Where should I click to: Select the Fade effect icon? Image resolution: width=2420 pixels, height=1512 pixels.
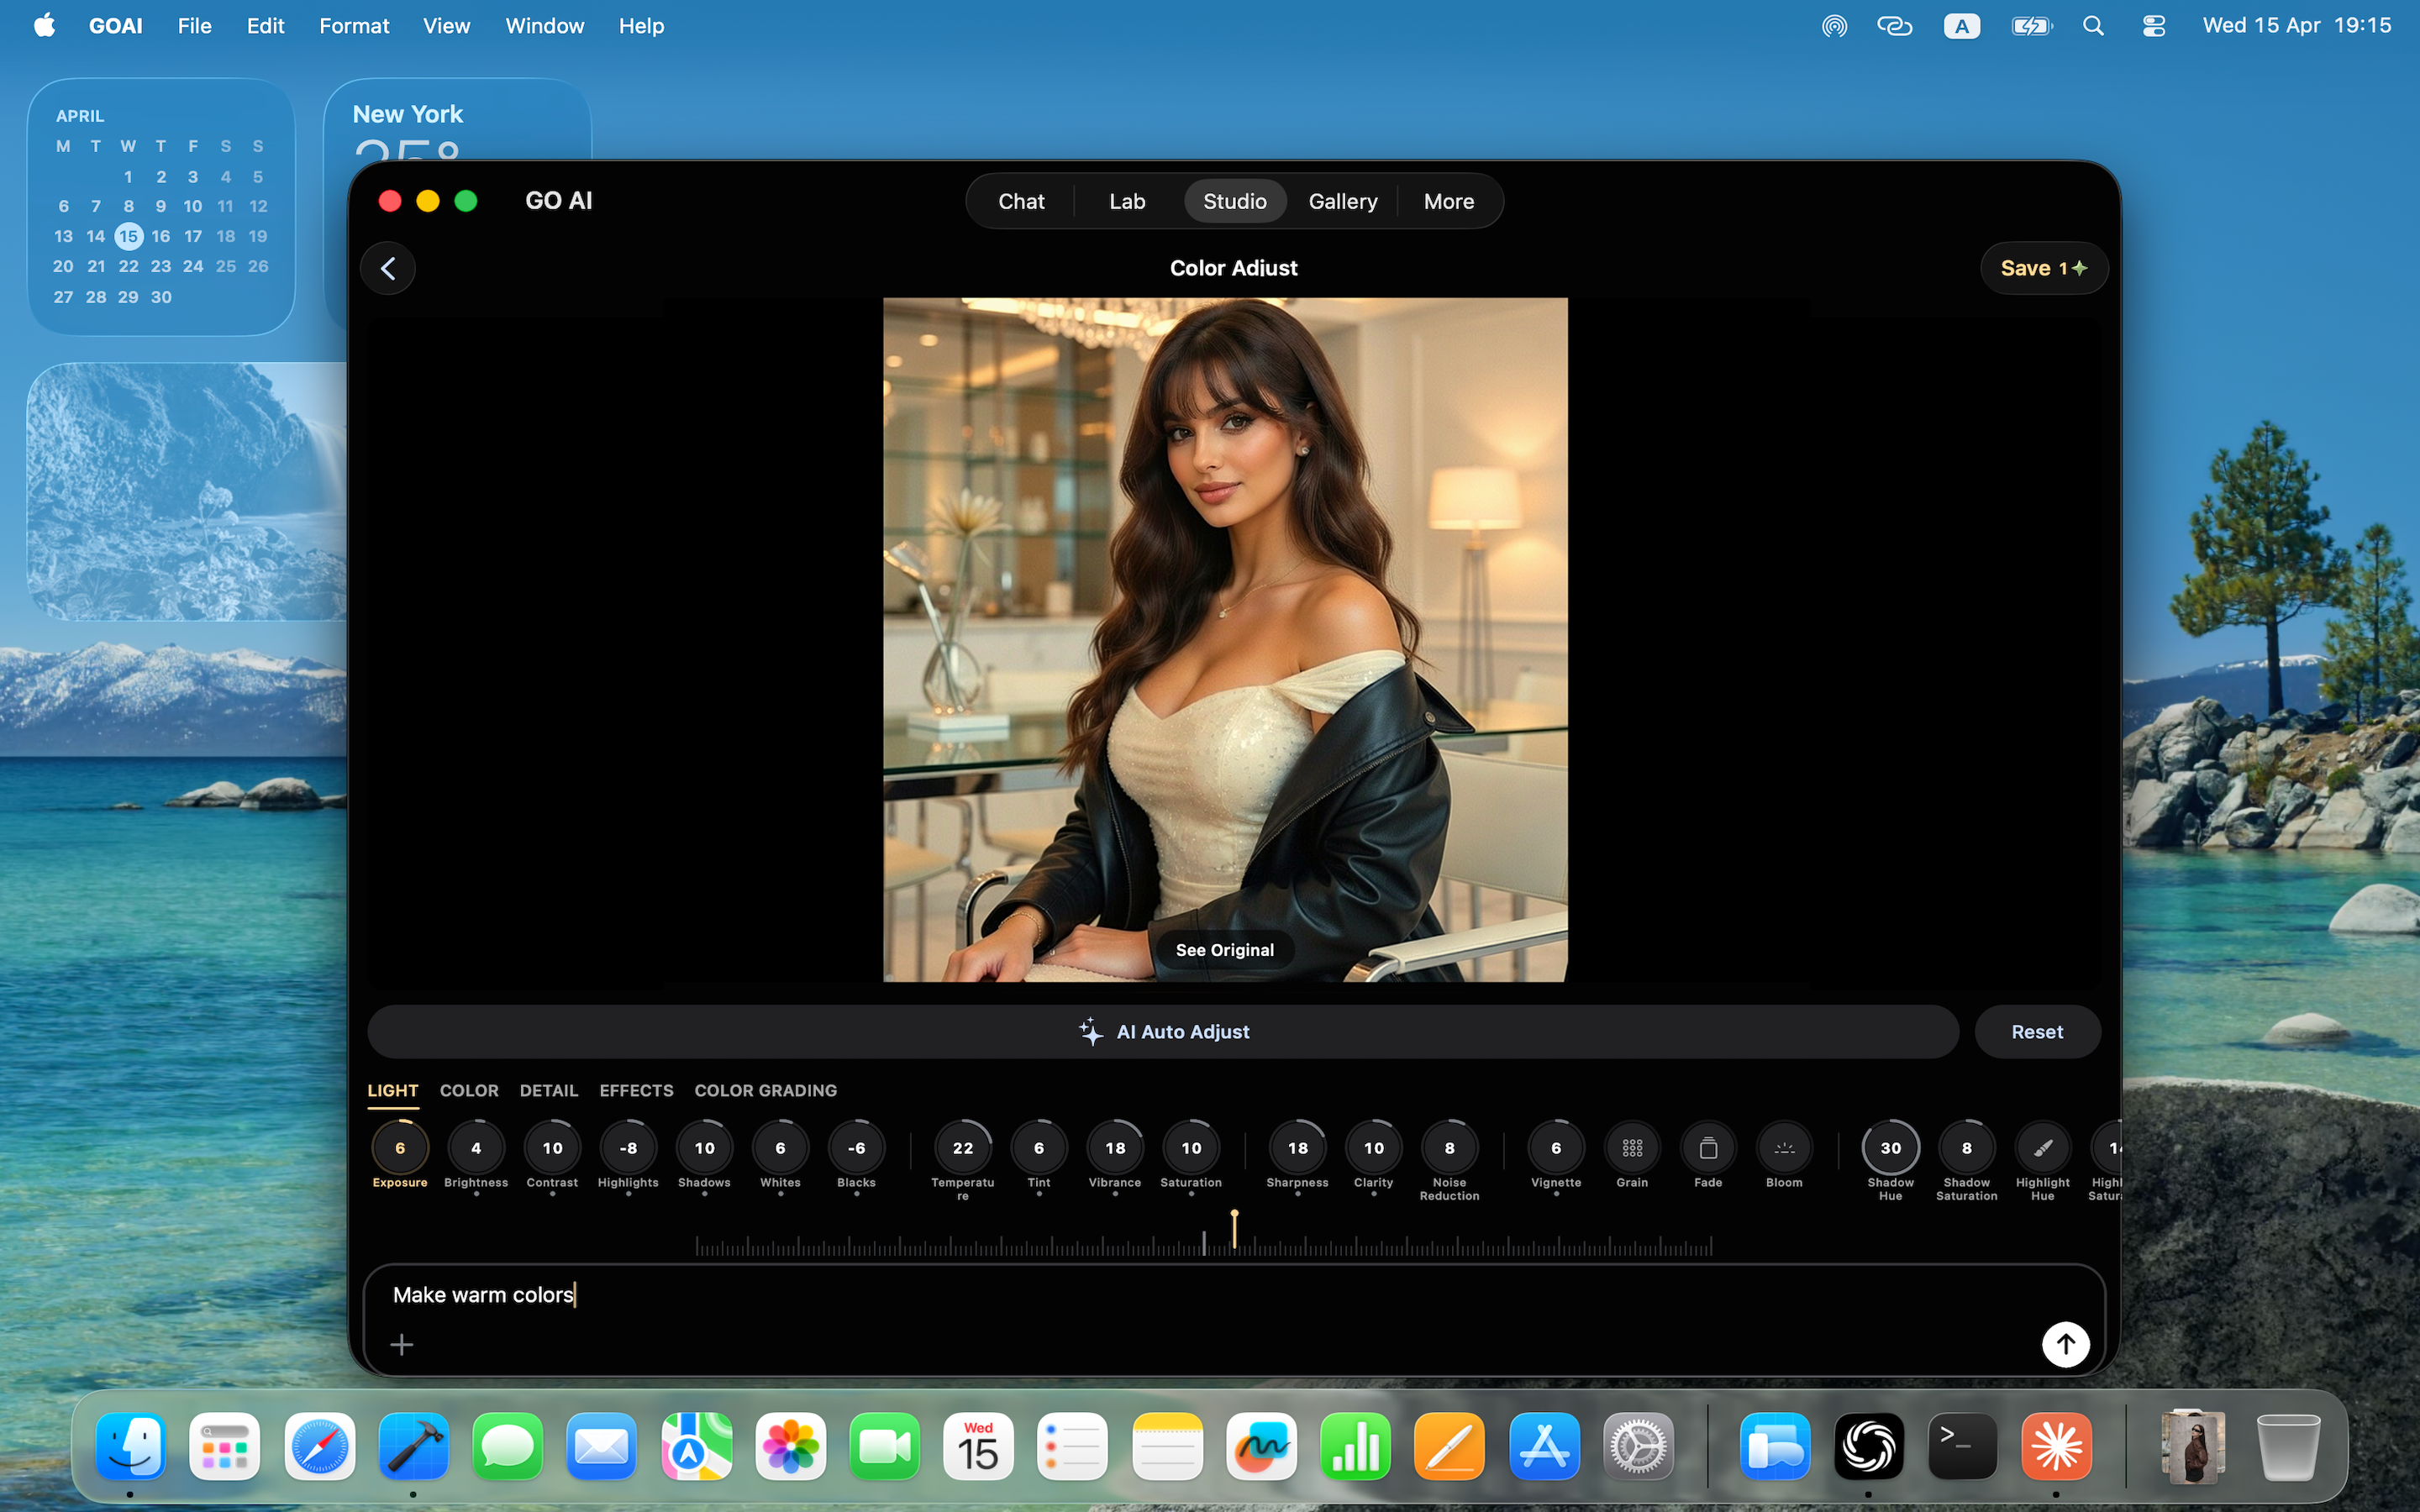coord(1708,1148)
